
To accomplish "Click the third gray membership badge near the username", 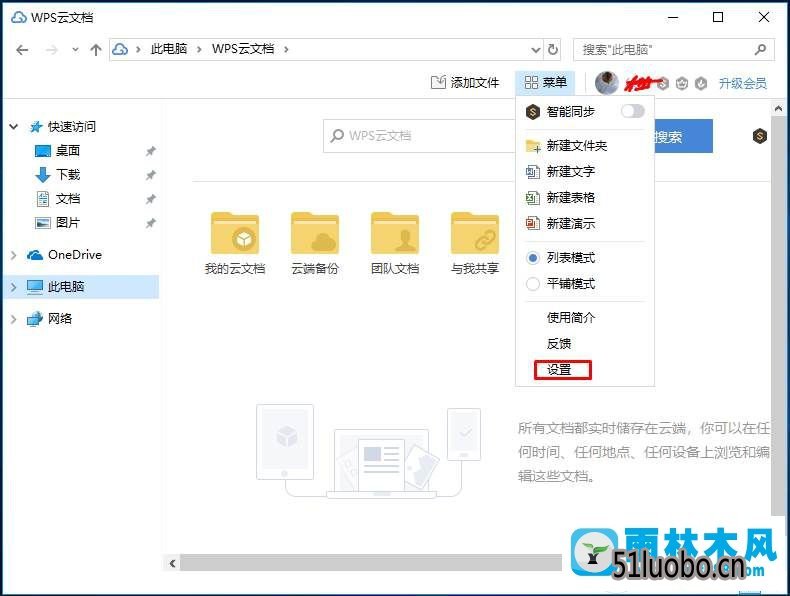I will (701, 83).
